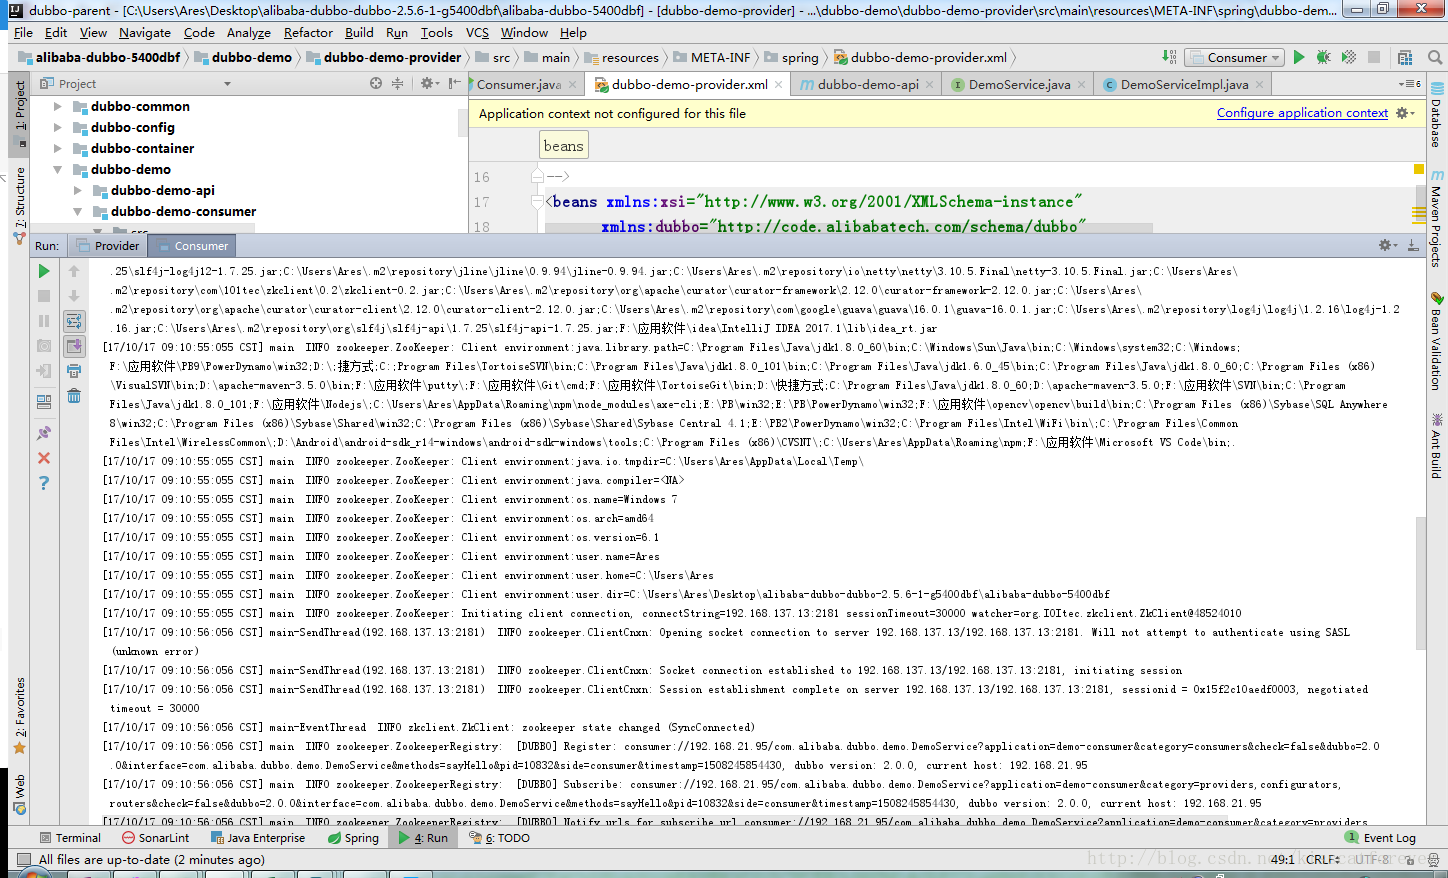
Task: Click the Make Project build icon
Action: 1169,57
